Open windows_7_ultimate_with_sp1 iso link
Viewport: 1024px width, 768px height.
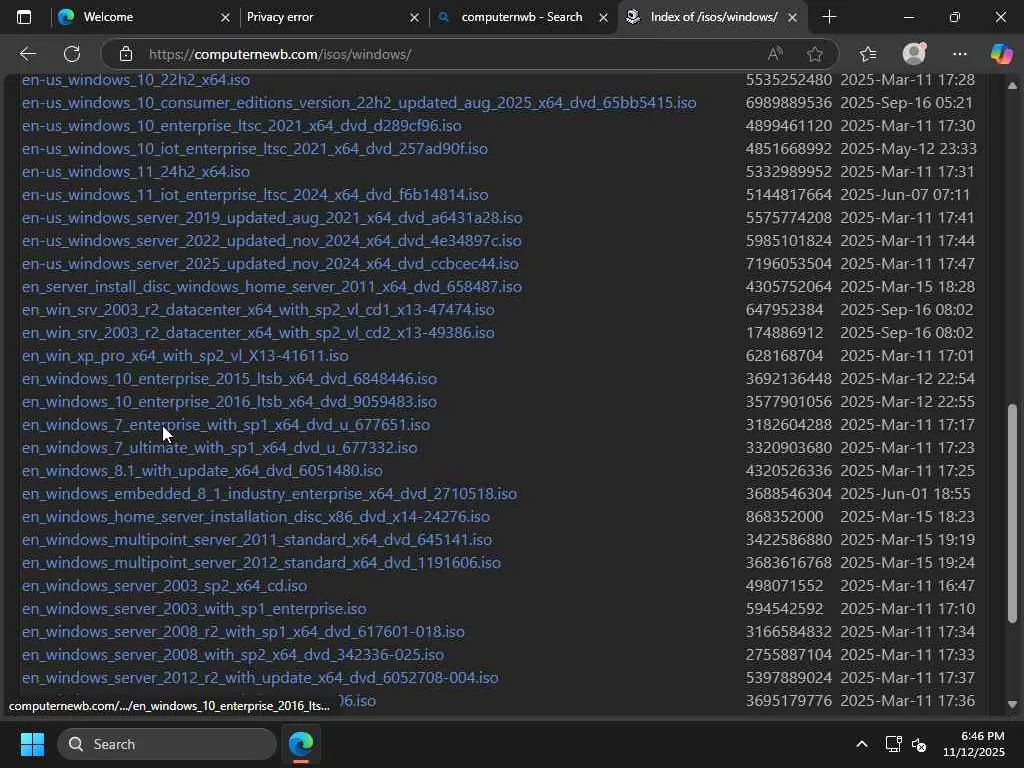coord(219,448)
